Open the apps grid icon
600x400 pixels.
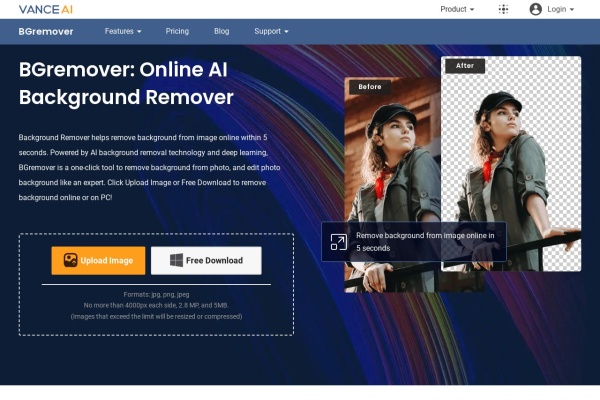coord(503,9)
